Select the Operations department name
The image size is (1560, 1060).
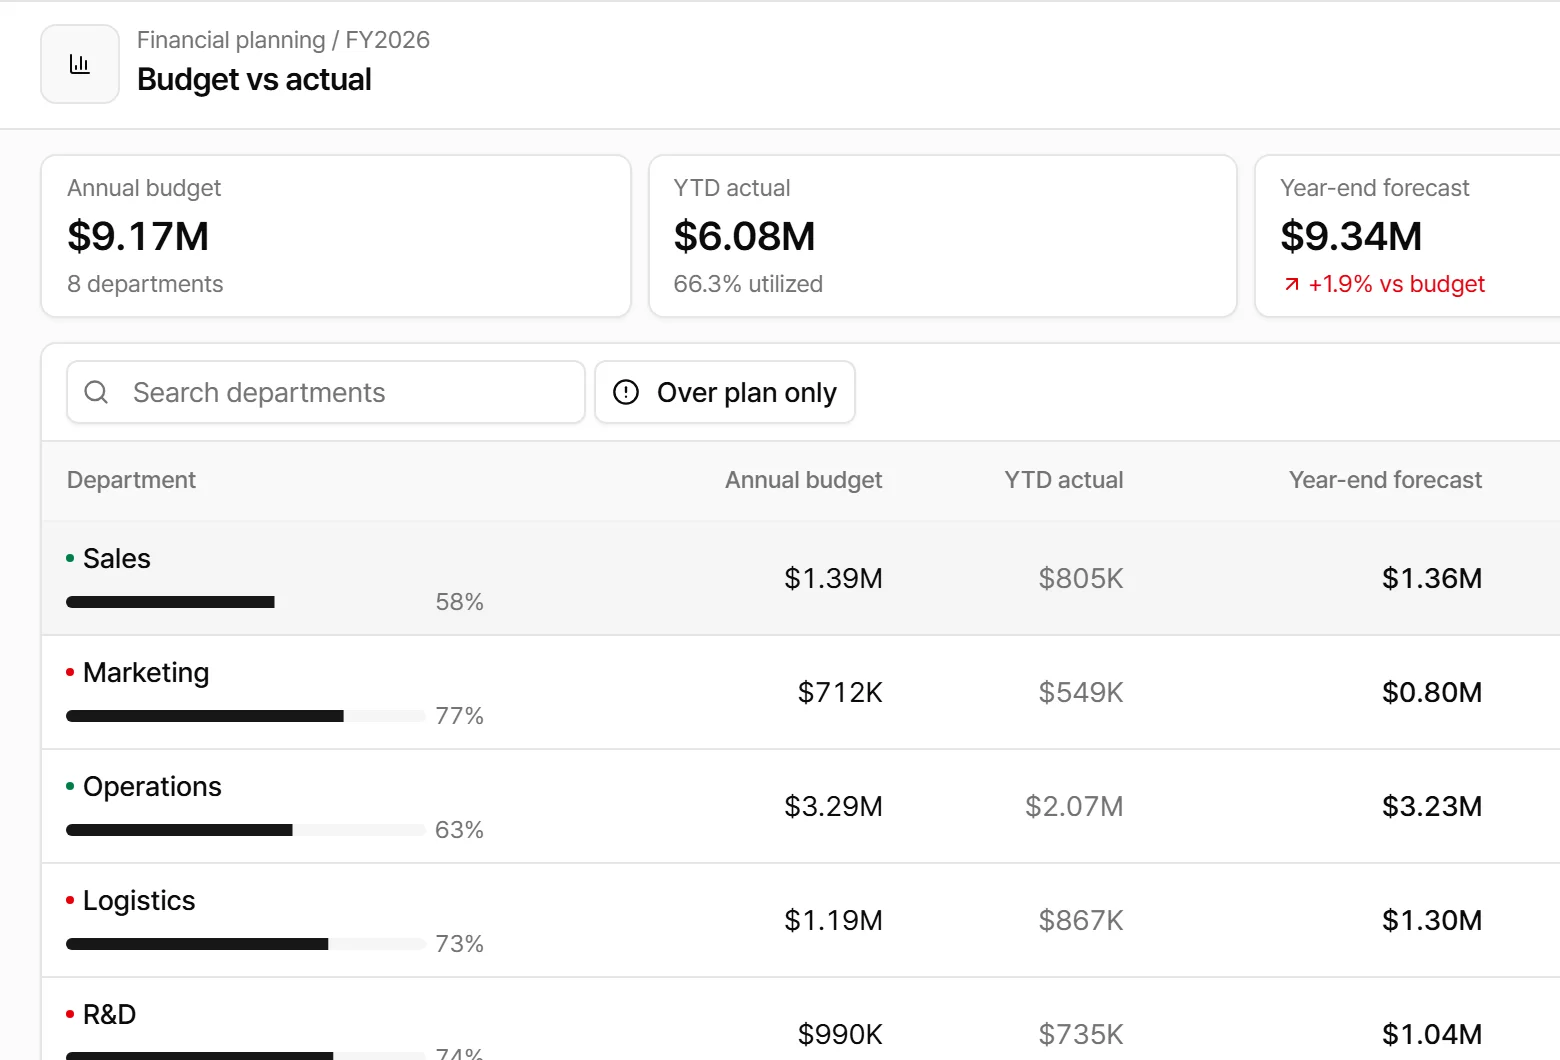(152, 786)
